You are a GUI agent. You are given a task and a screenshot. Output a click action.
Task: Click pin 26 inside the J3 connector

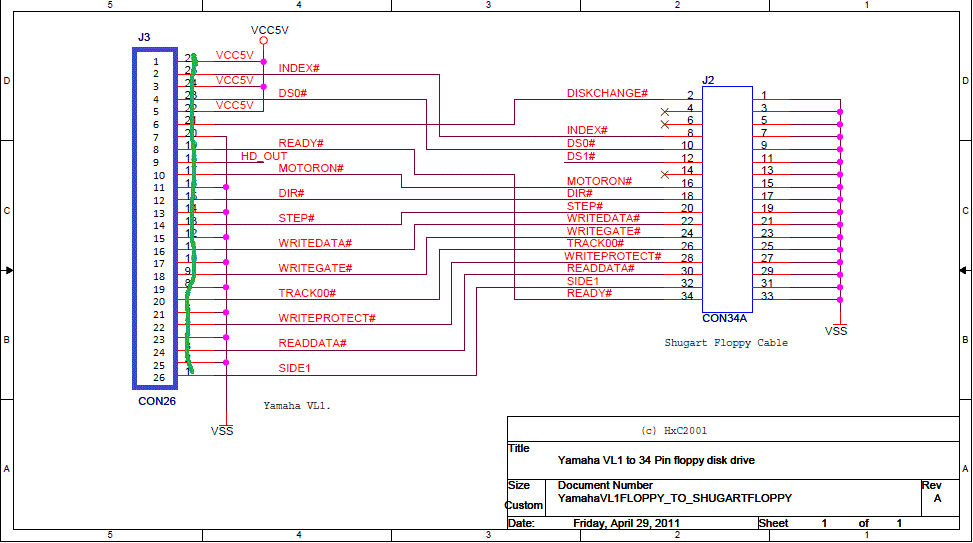tap(159, 377)
